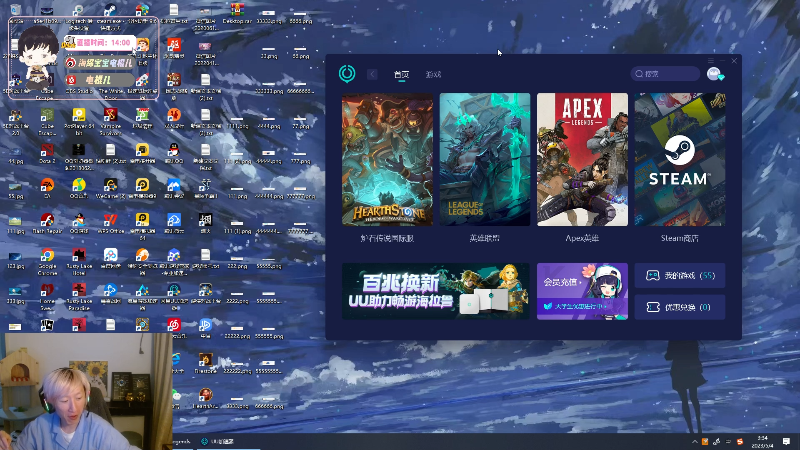
Task: Open the Cube Escape desktop shortcut
Action: pyautogui.click(x=47, y=121)
